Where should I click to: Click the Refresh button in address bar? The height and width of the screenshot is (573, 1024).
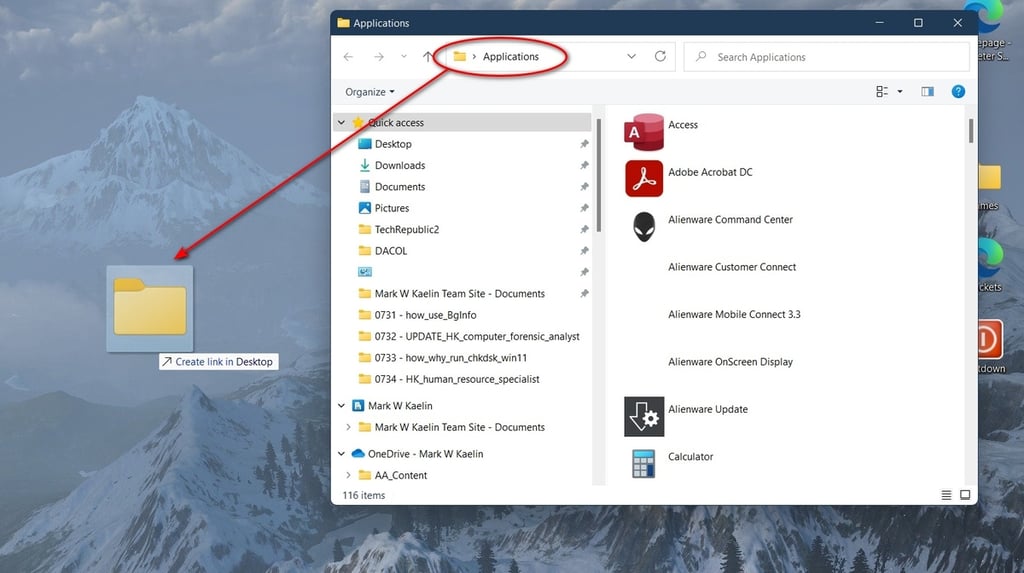(660, 57)
